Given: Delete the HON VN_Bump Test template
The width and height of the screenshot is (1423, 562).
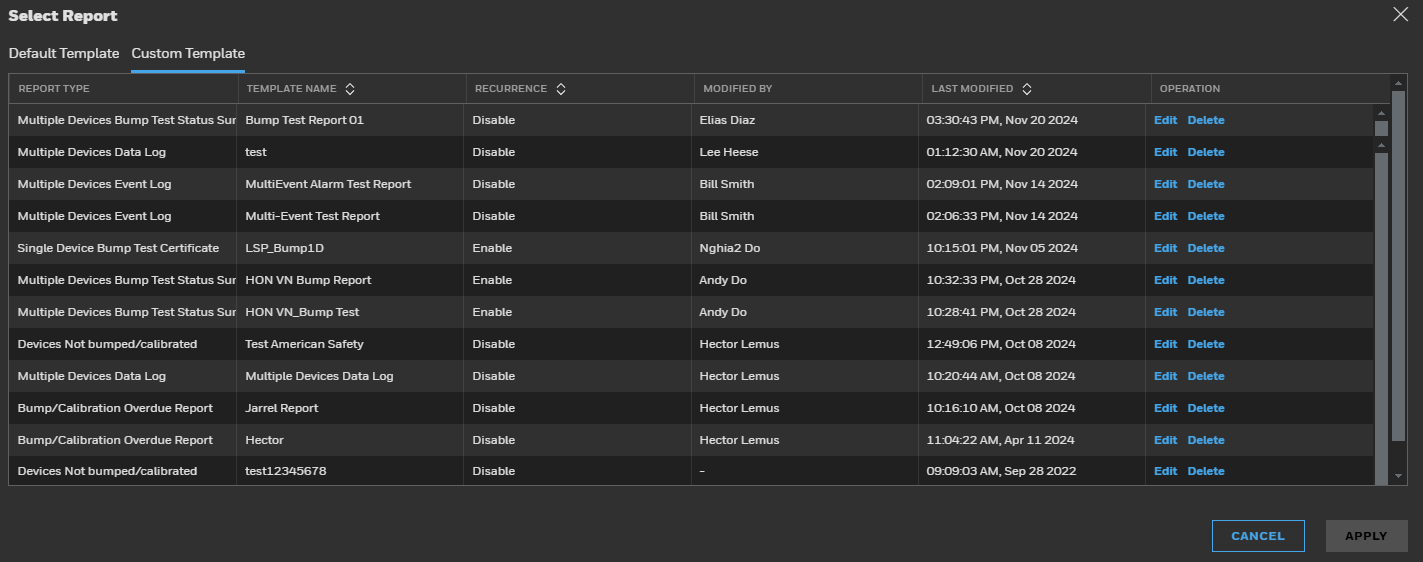Looking at the screenshot, I should (x=1206, y=312).
